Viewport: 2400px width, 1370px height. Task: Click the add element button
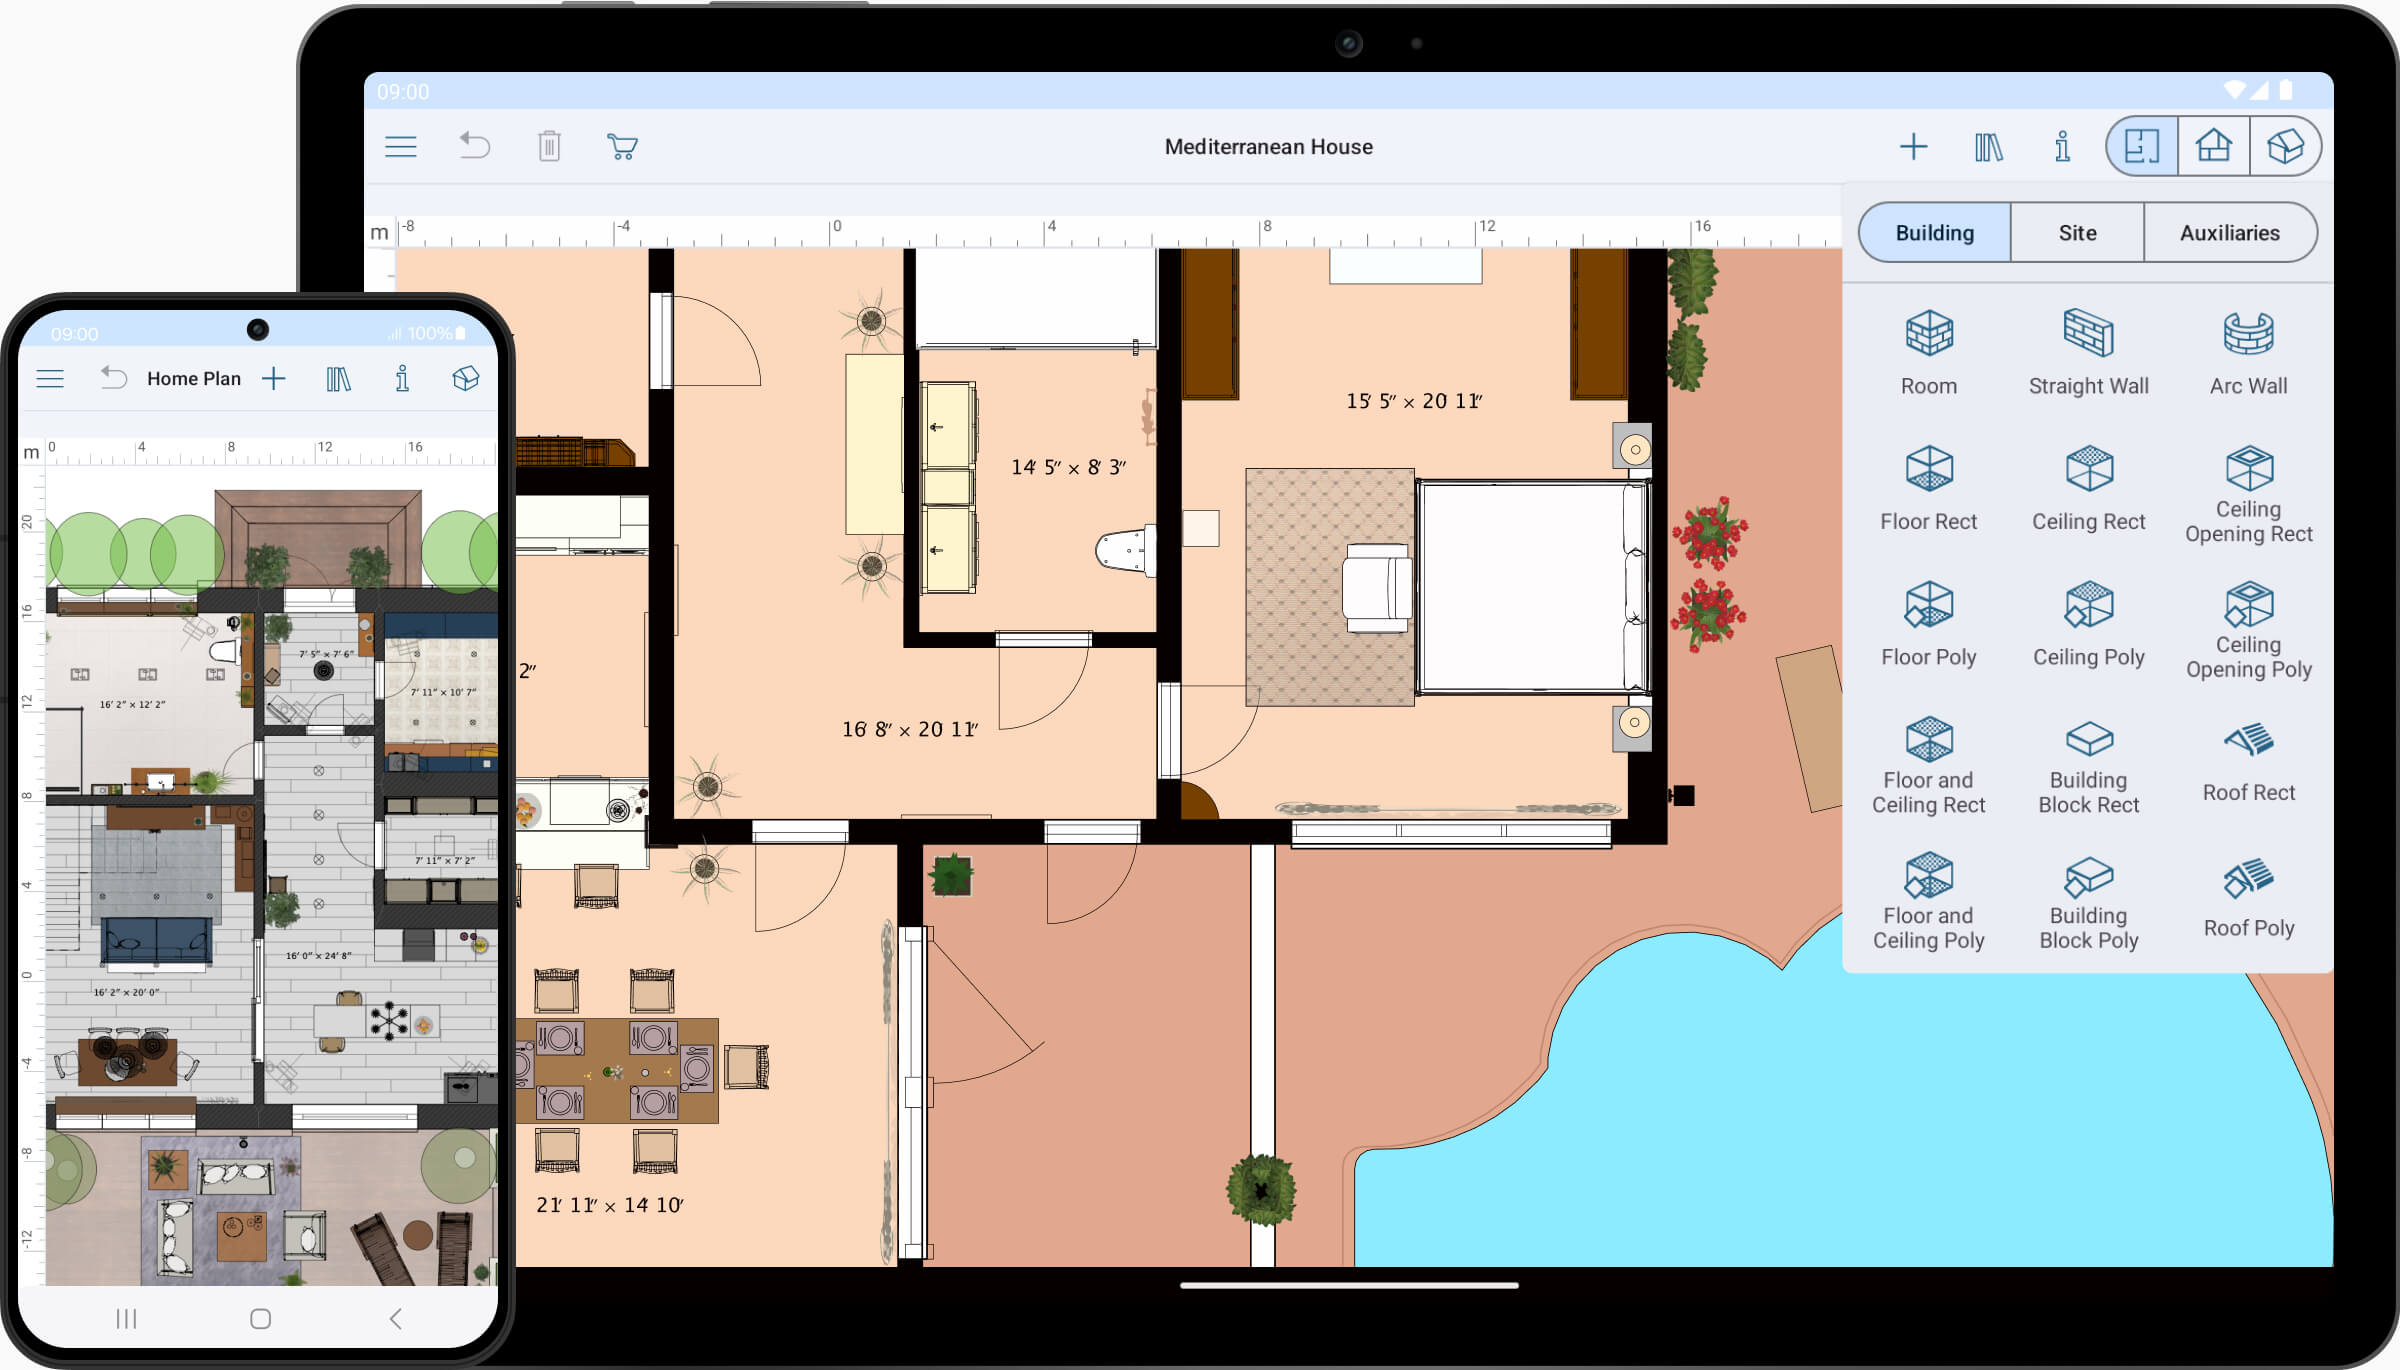(1912, 145)
